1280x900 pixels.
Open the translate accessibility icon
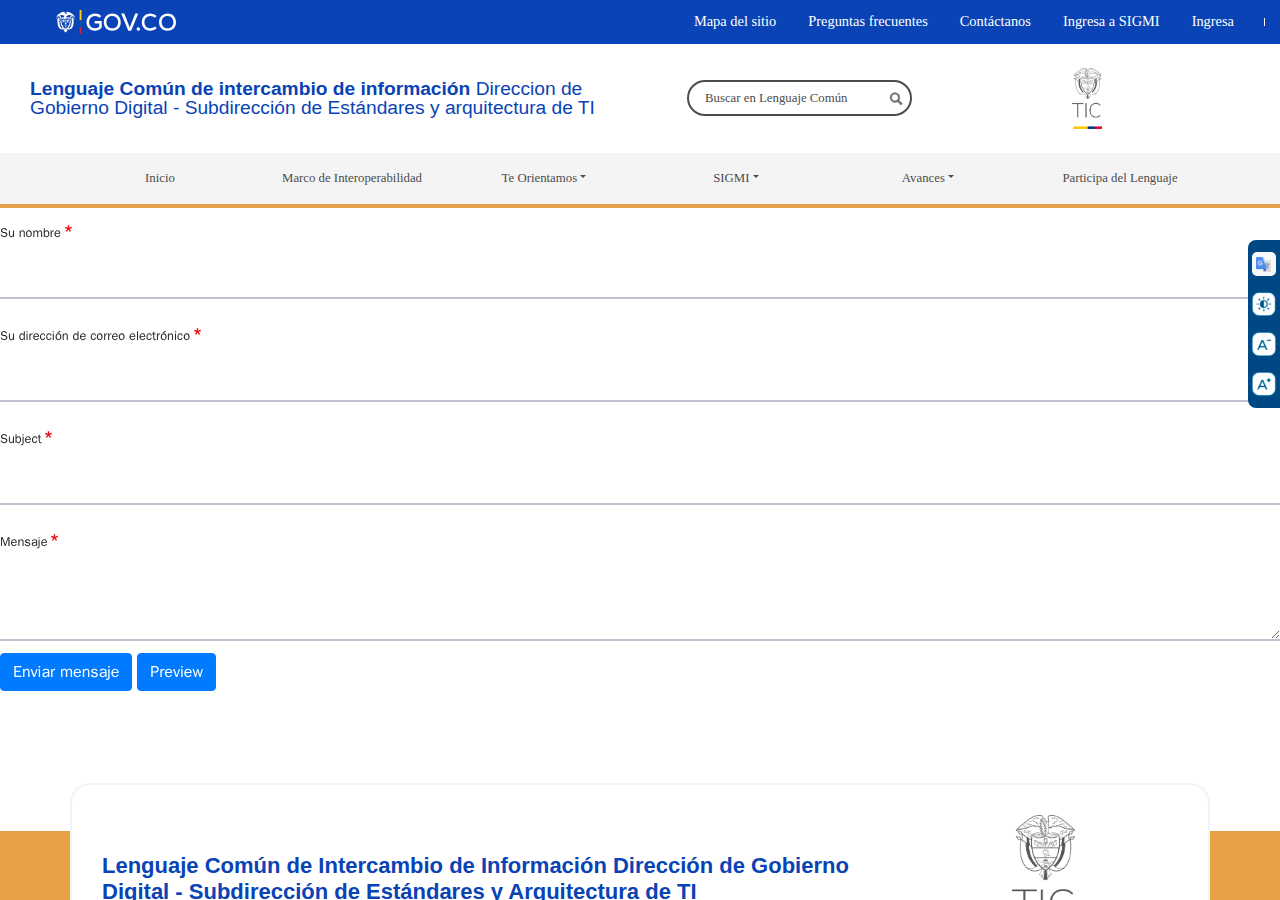point(1264,264)
